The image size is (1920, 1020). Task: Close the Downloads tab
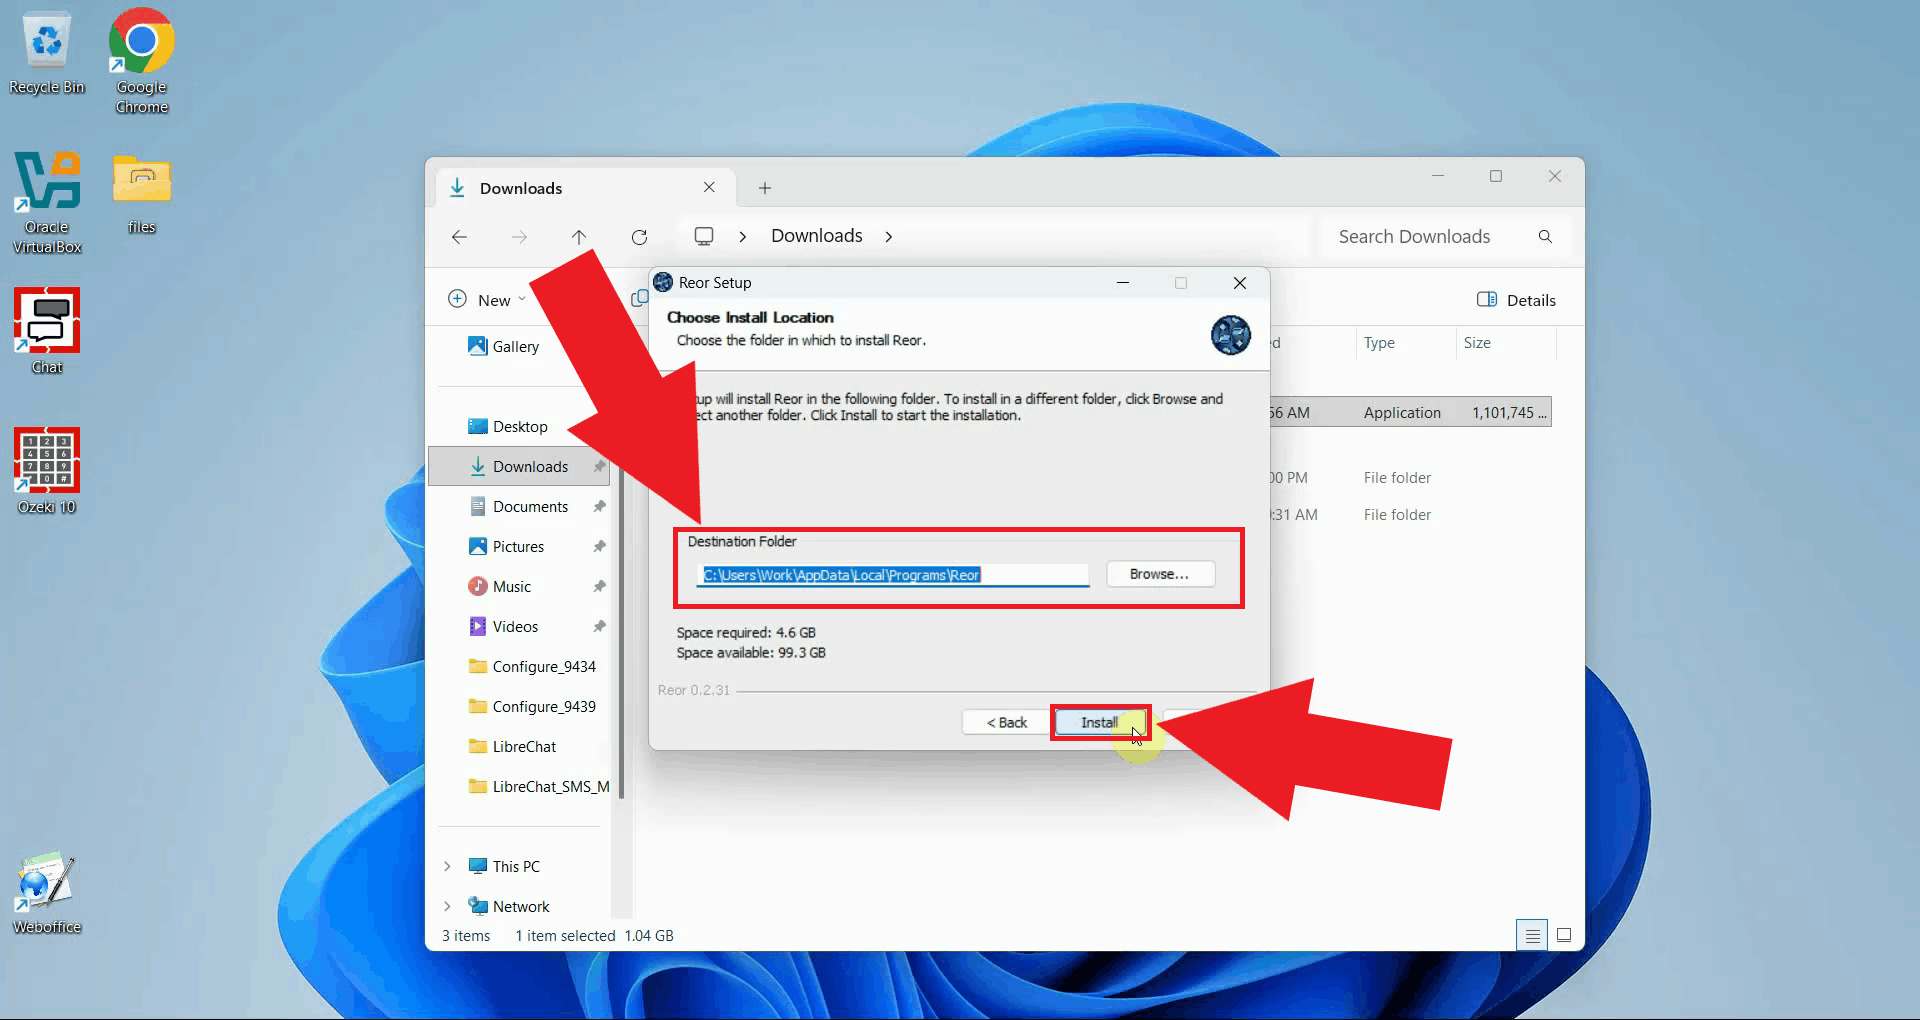(709, 187)
